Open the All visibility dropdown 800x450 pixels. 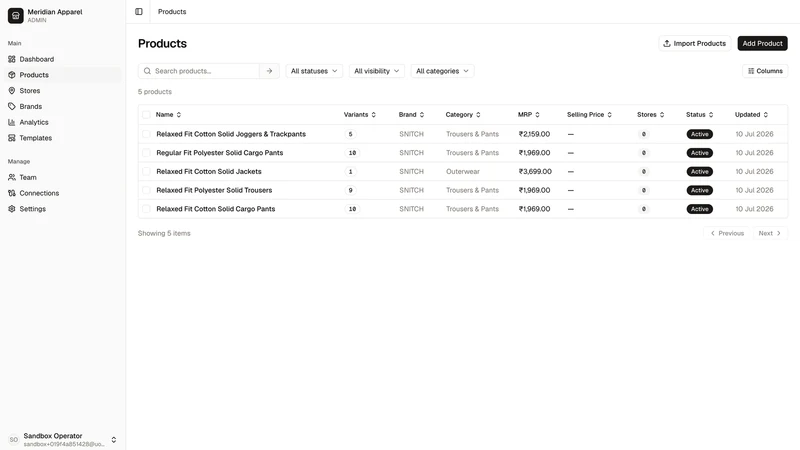coord(377,71)
